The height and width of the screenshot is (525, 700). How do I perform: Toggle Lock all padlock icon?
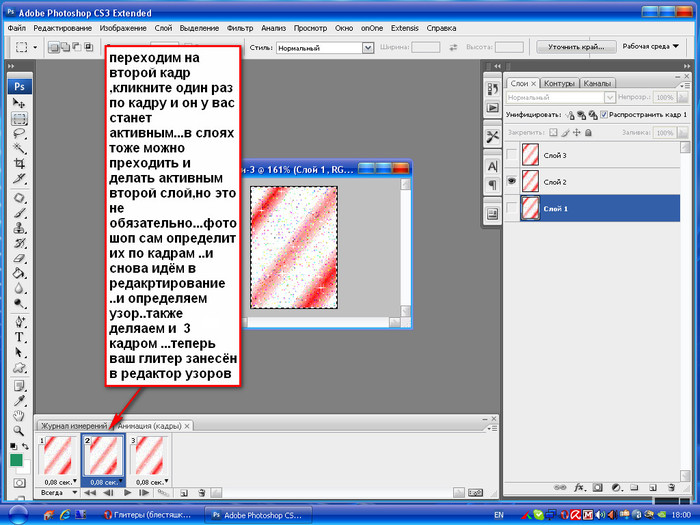click(588, 133)
